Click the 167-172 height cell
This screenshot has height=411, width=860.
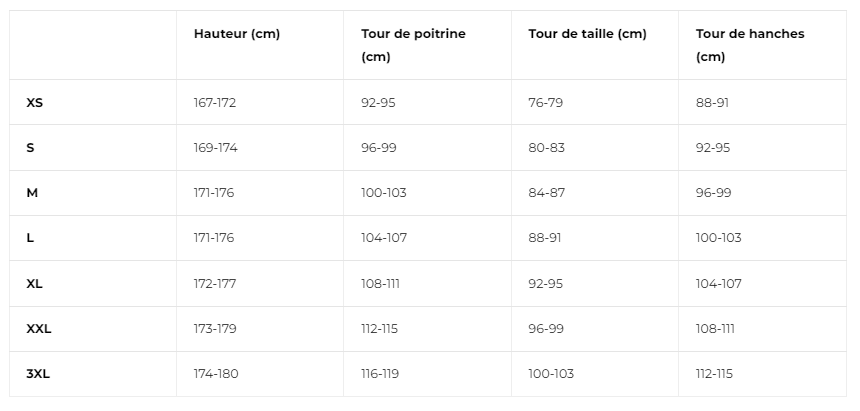coord(214,103)
